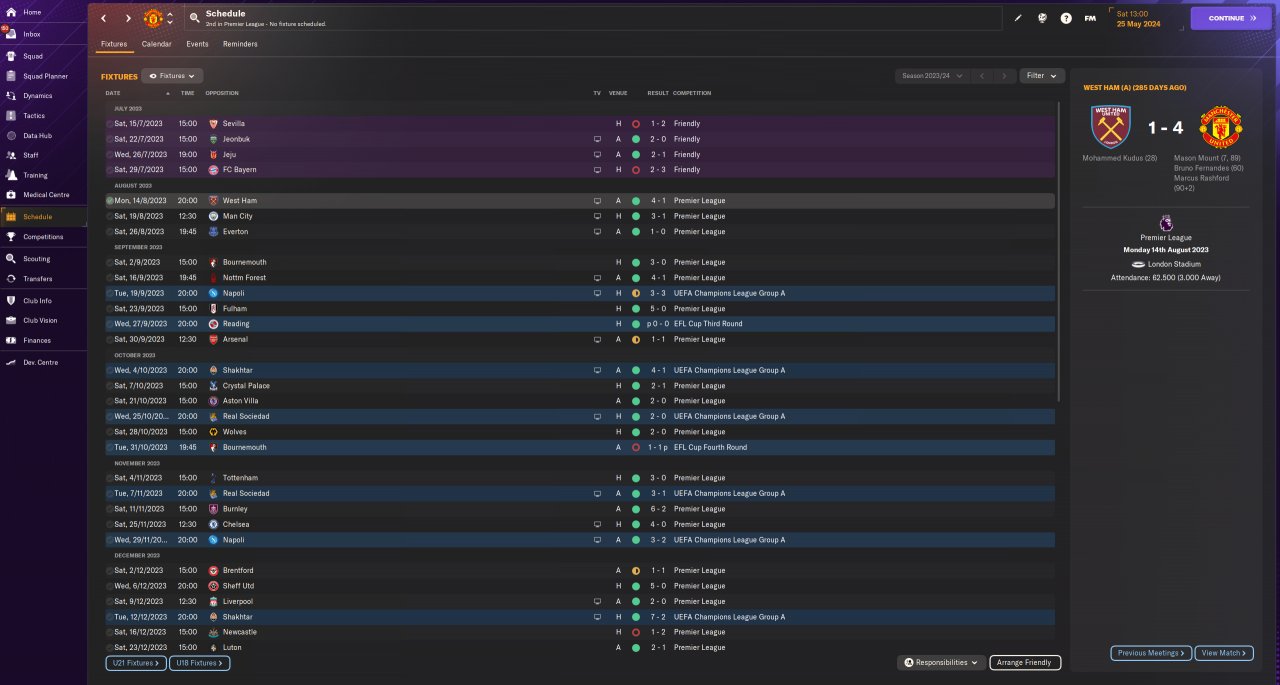1280x685 pixels.
Task: Click the TV icon on the Jeonbuk row
Action: (x=597, y=139)
